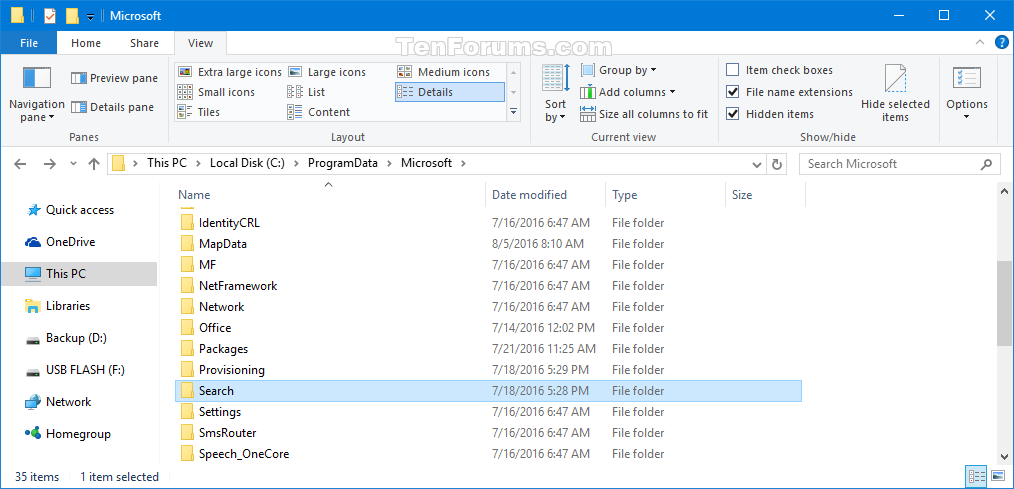The width and height of the screenshot is (1014, 489).
Task: Open recent locations dropdown
Action: pyautogui.click(x=73, y=164)
